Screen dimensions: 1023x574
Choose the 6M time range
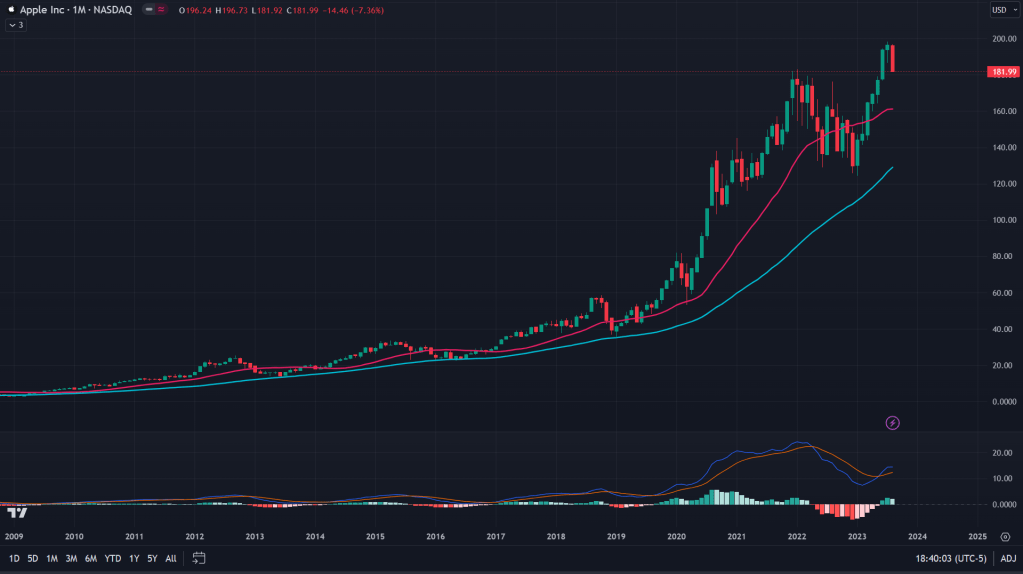(x=90, y=558)
